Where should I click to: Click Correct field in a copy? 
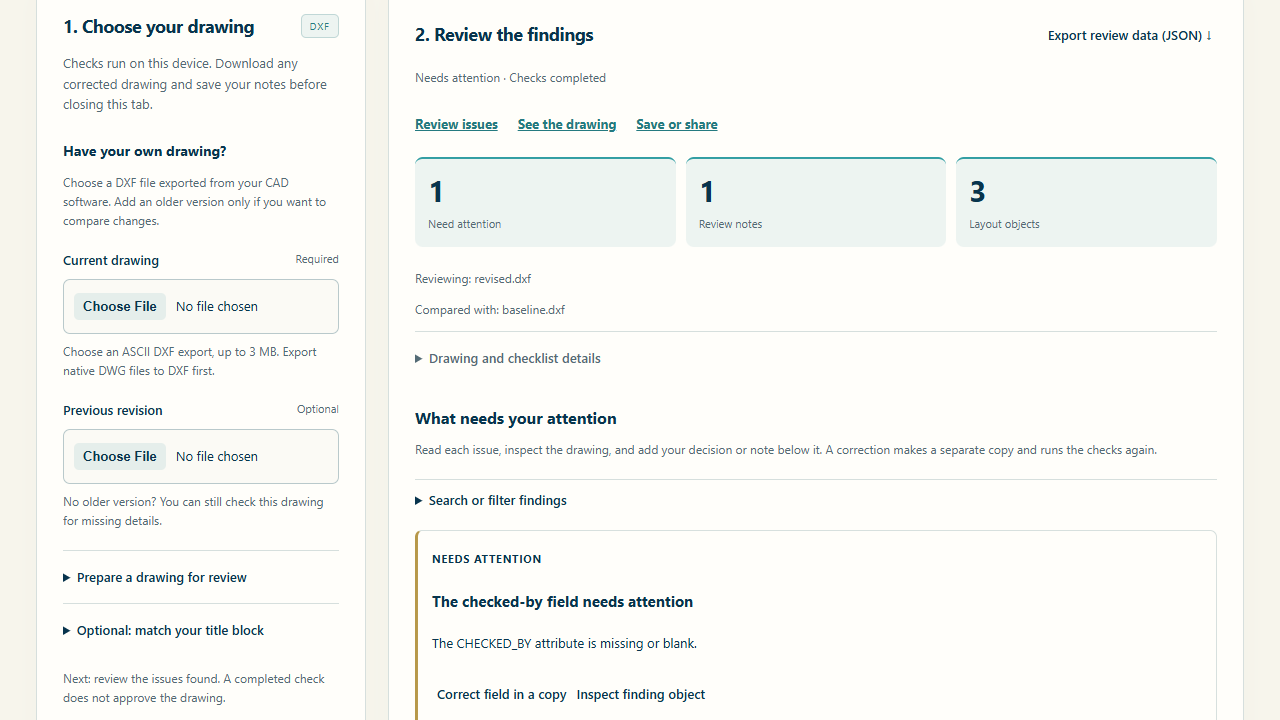502,694
